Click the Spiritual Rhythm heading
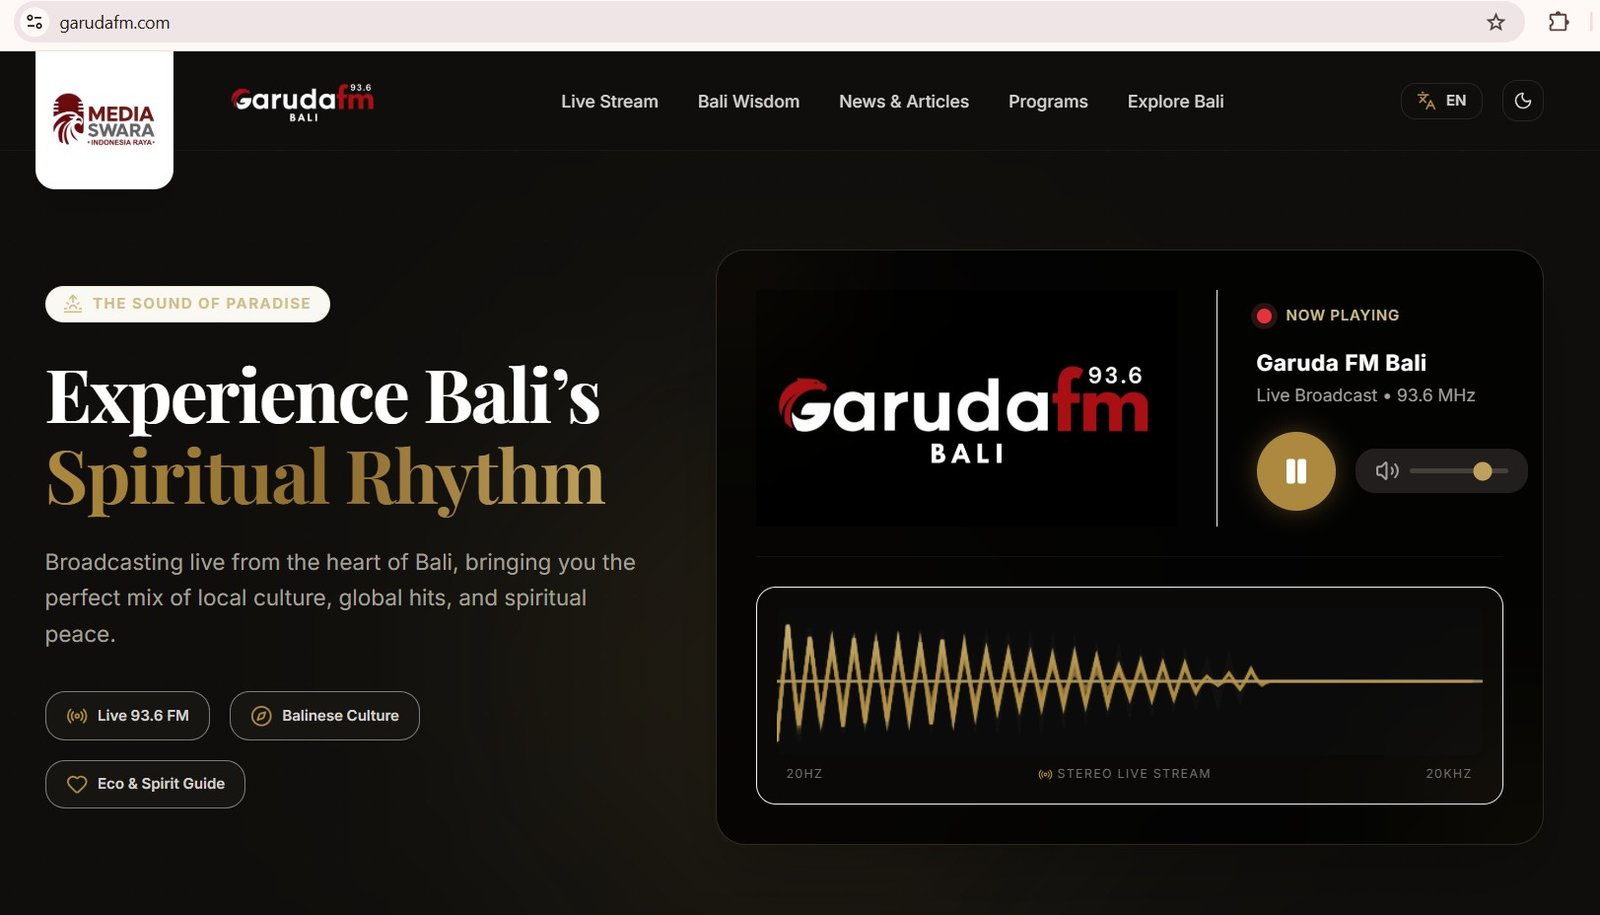The height and width of the screenshot is (915, 1600). [x=325, y=478]
